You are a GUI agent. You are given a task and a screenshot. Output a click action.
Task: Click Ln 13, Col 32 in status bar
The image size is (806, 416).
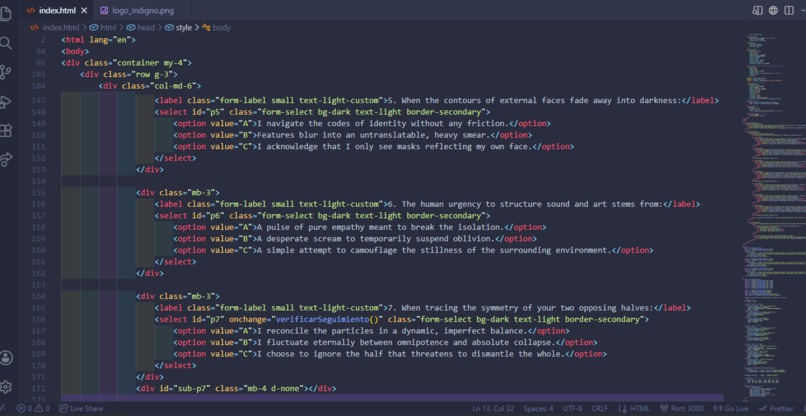click(x=493, y=408)
